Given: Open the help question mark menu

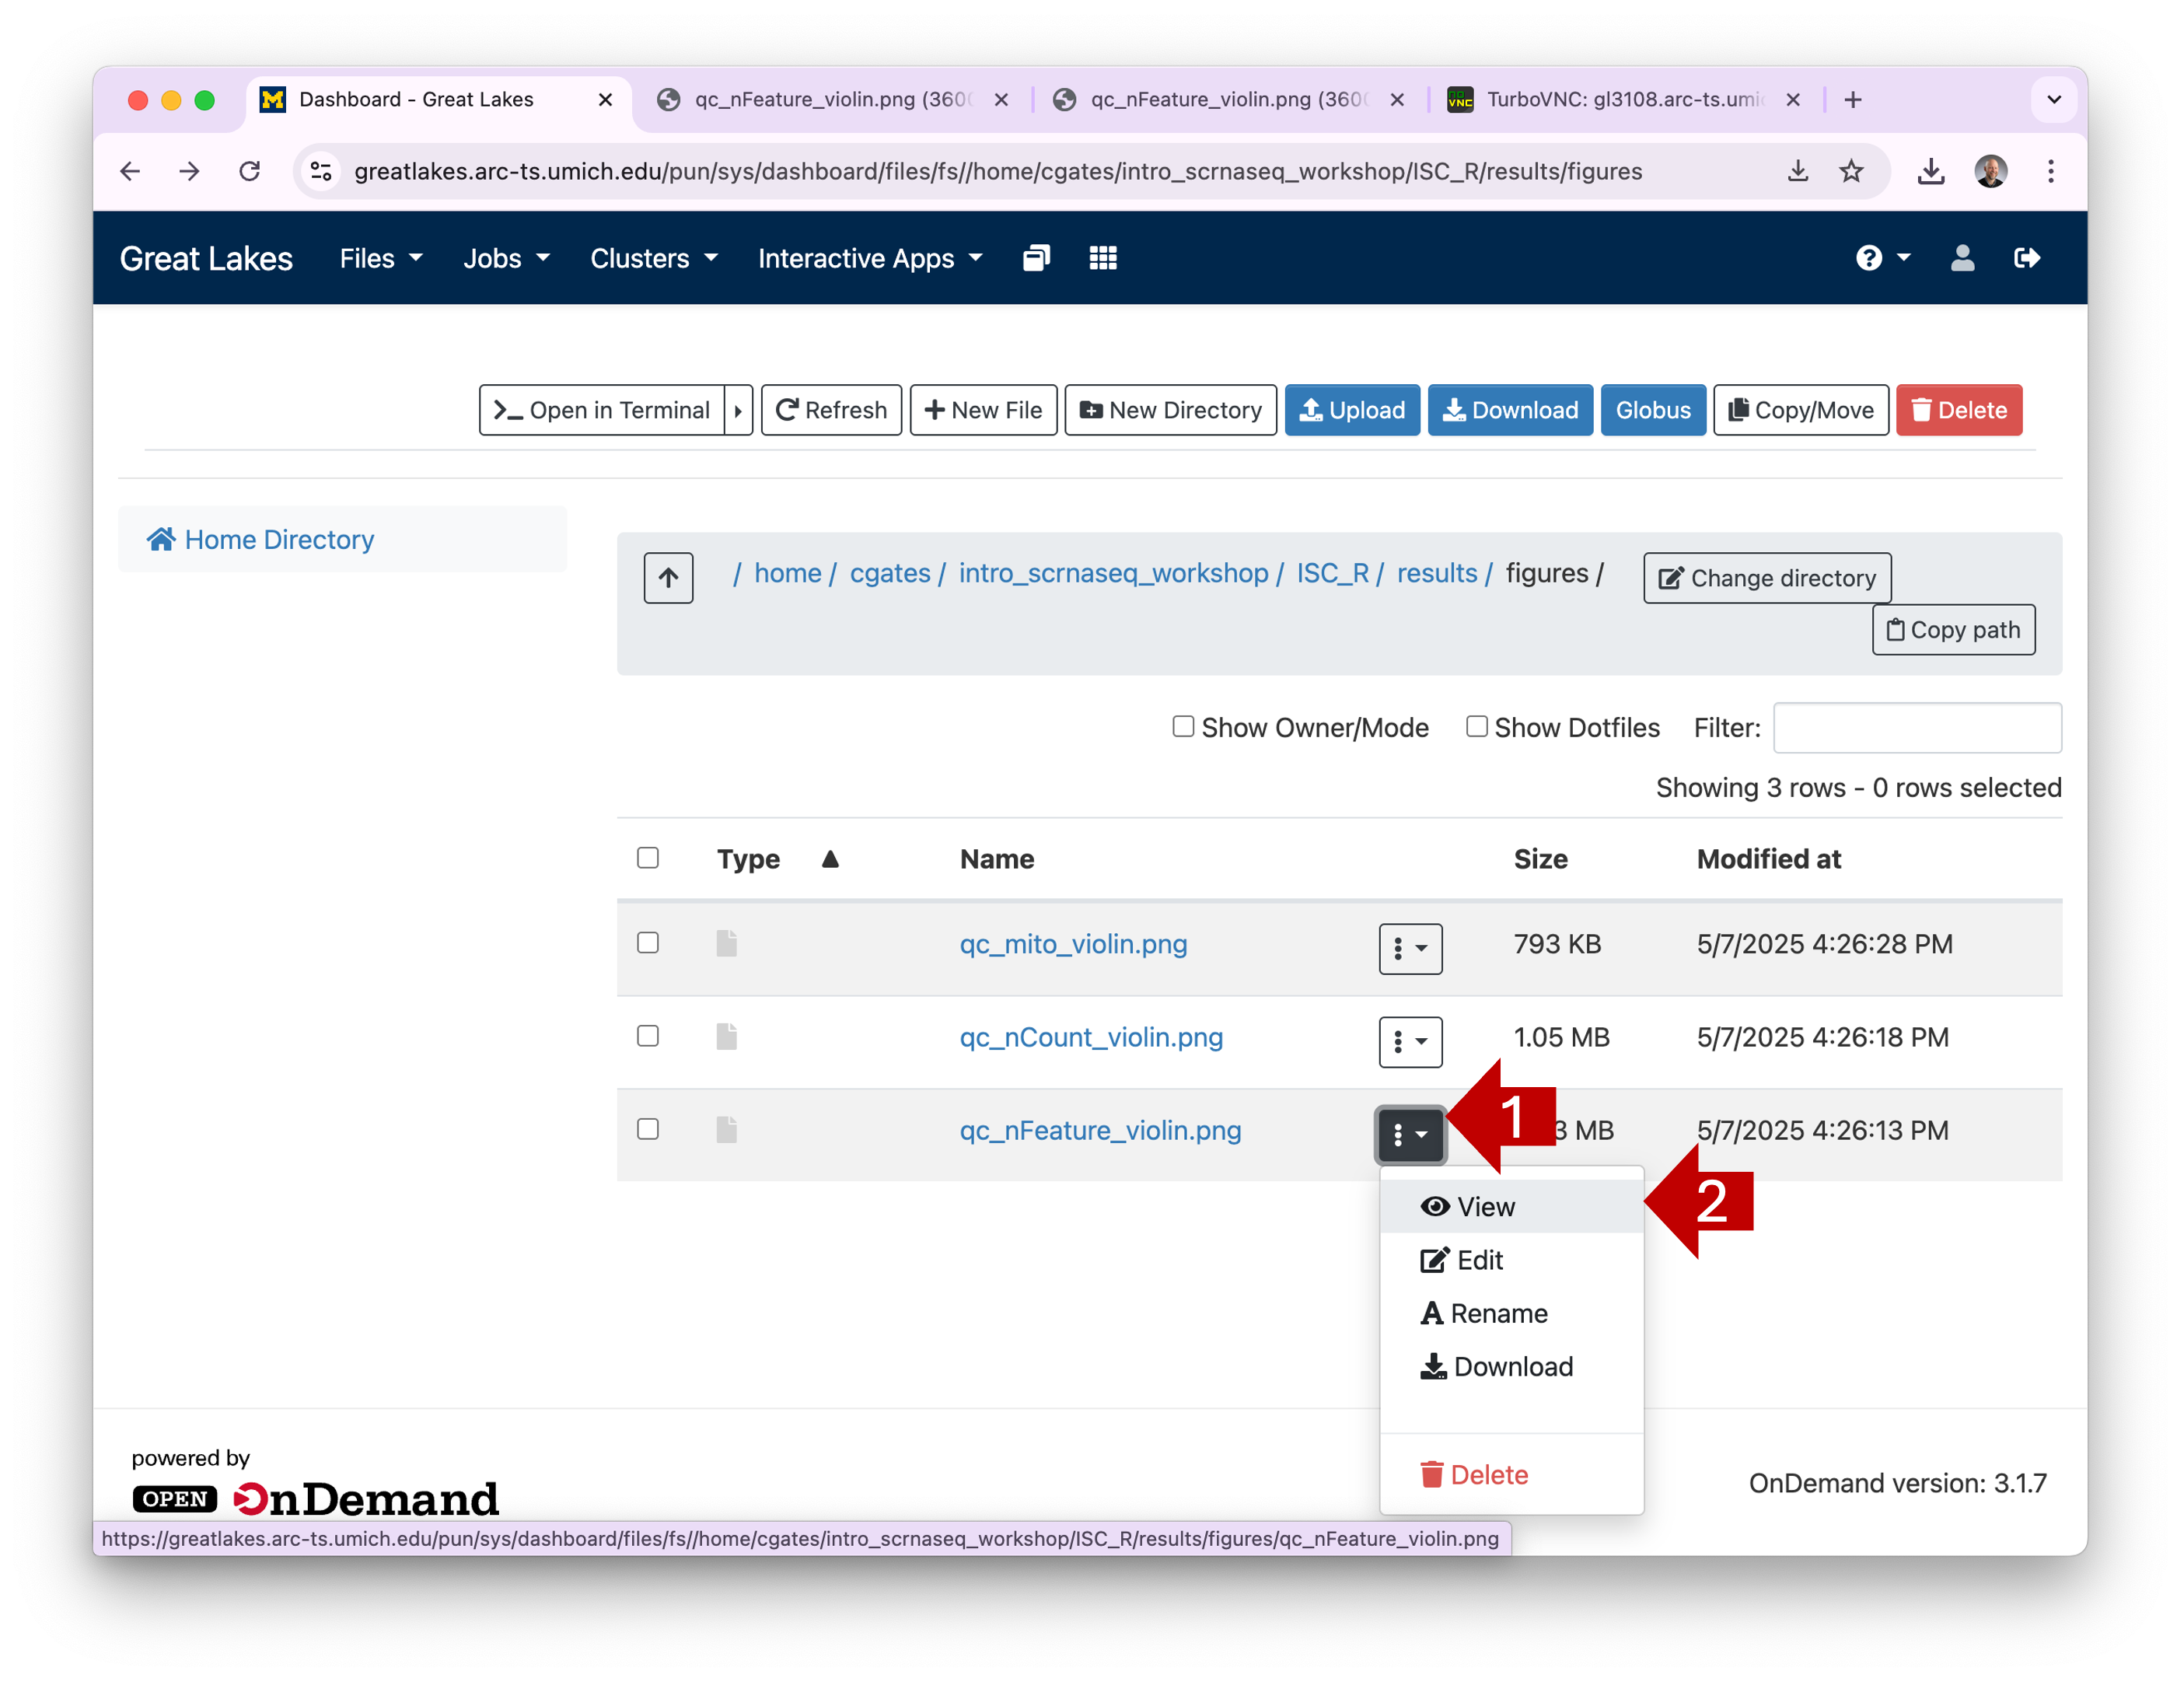Looking at the screenshot, I should click(1881, 258).
